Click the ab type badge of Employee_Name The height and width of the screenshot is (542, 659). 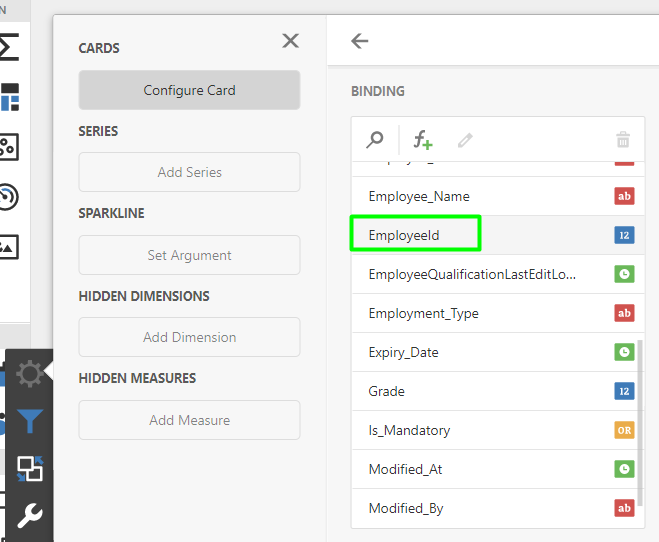624,196
